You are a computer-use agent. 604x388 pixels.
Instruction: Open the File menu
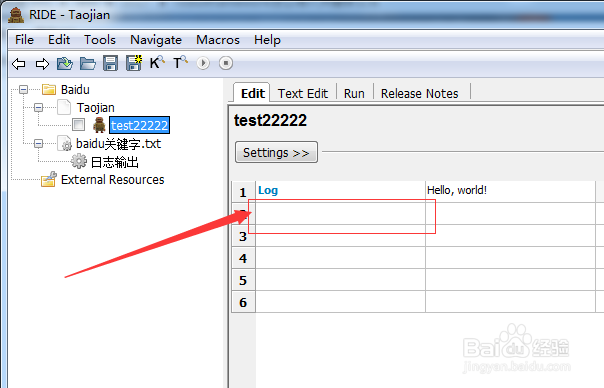coord(24,40)
